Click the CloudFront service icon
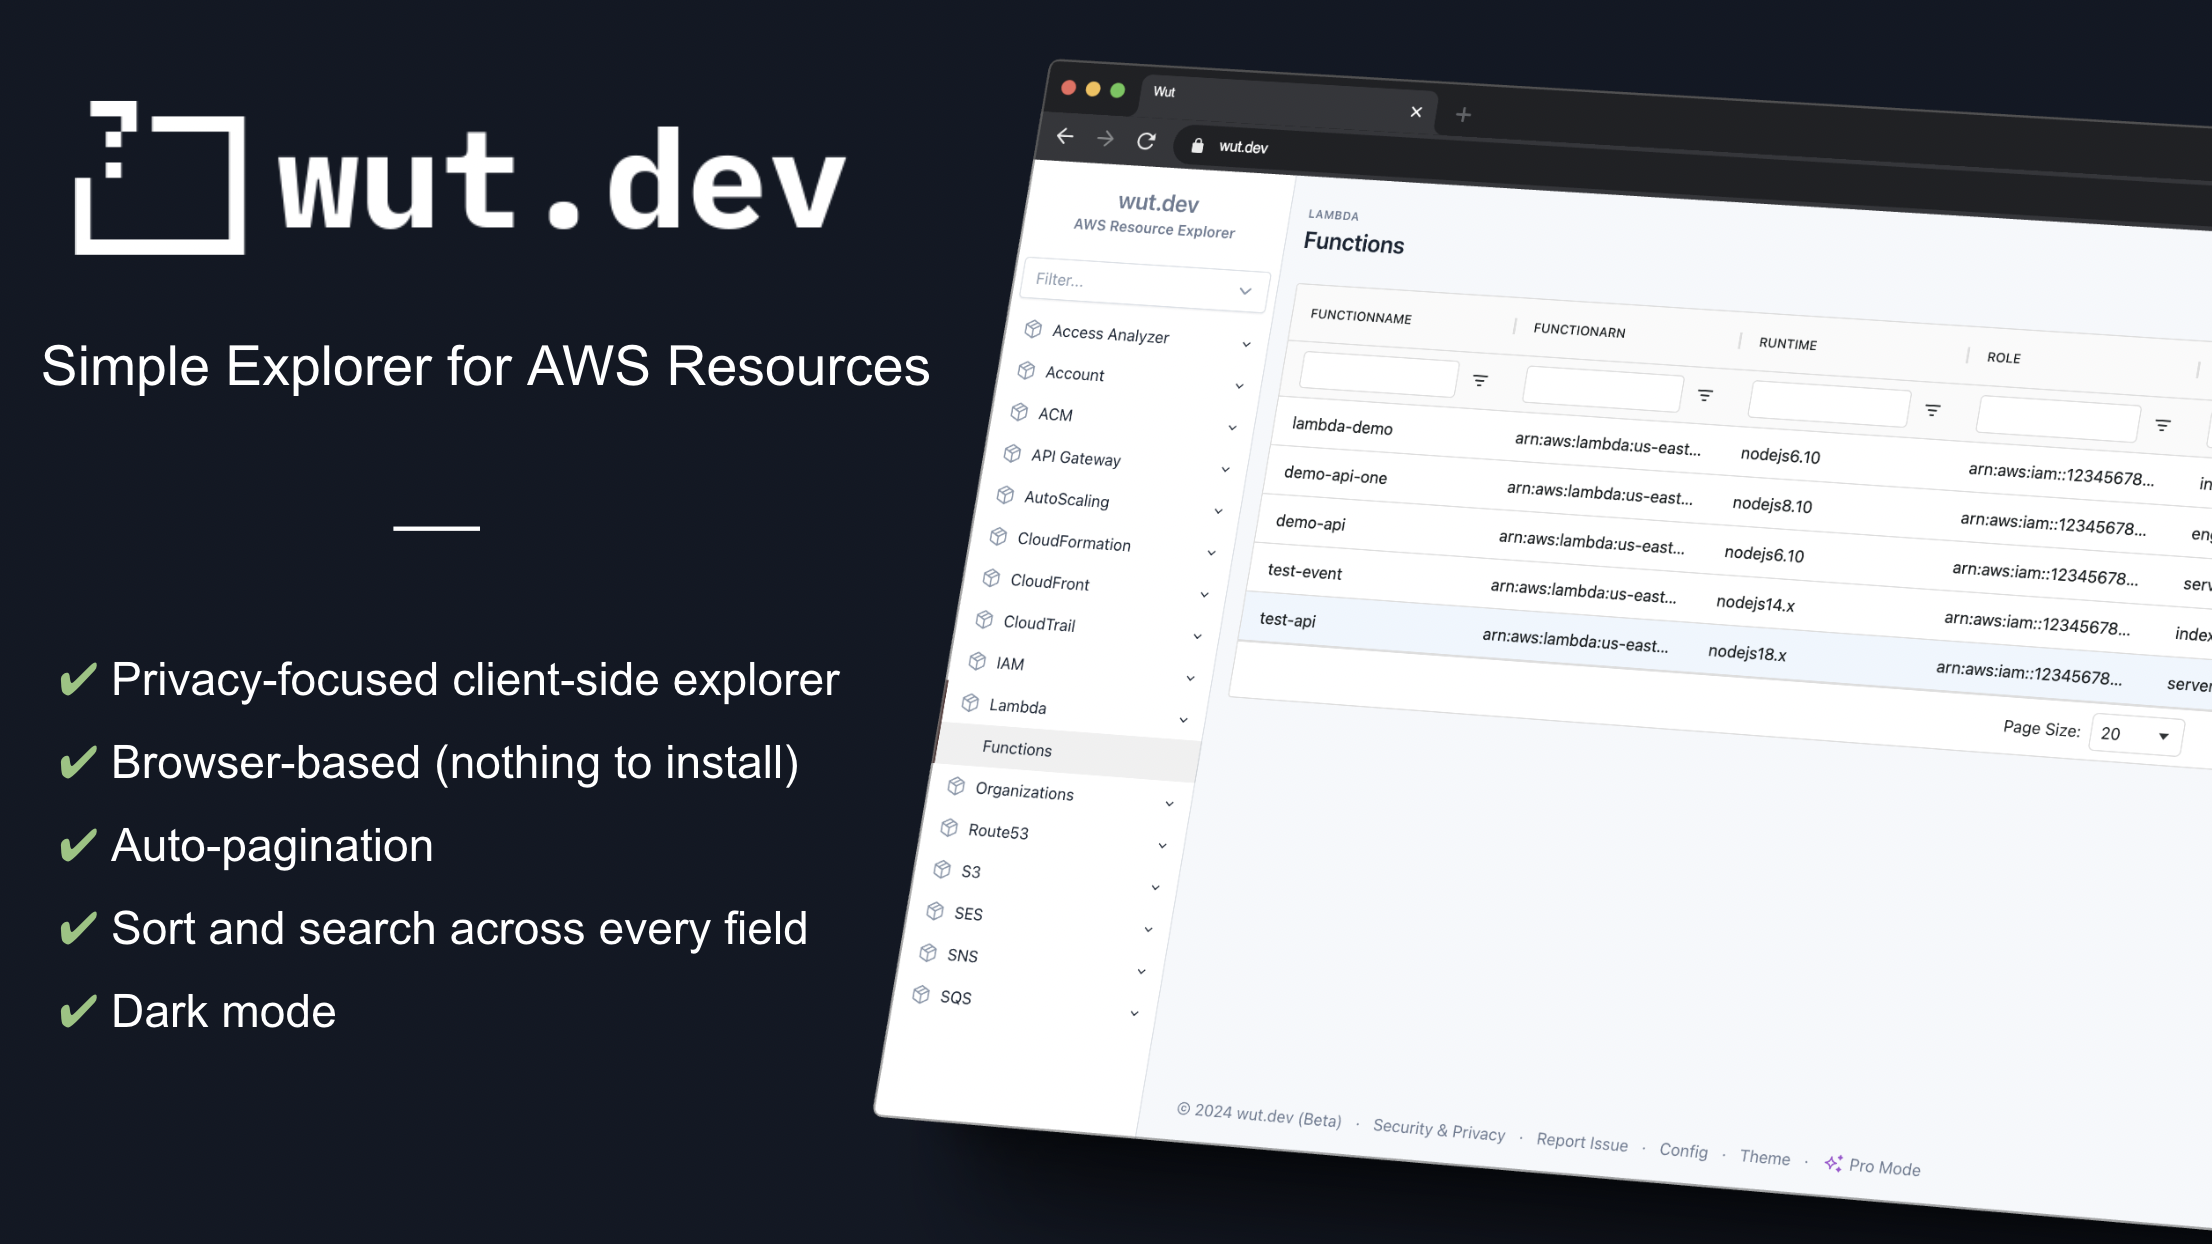 [990, 579]
